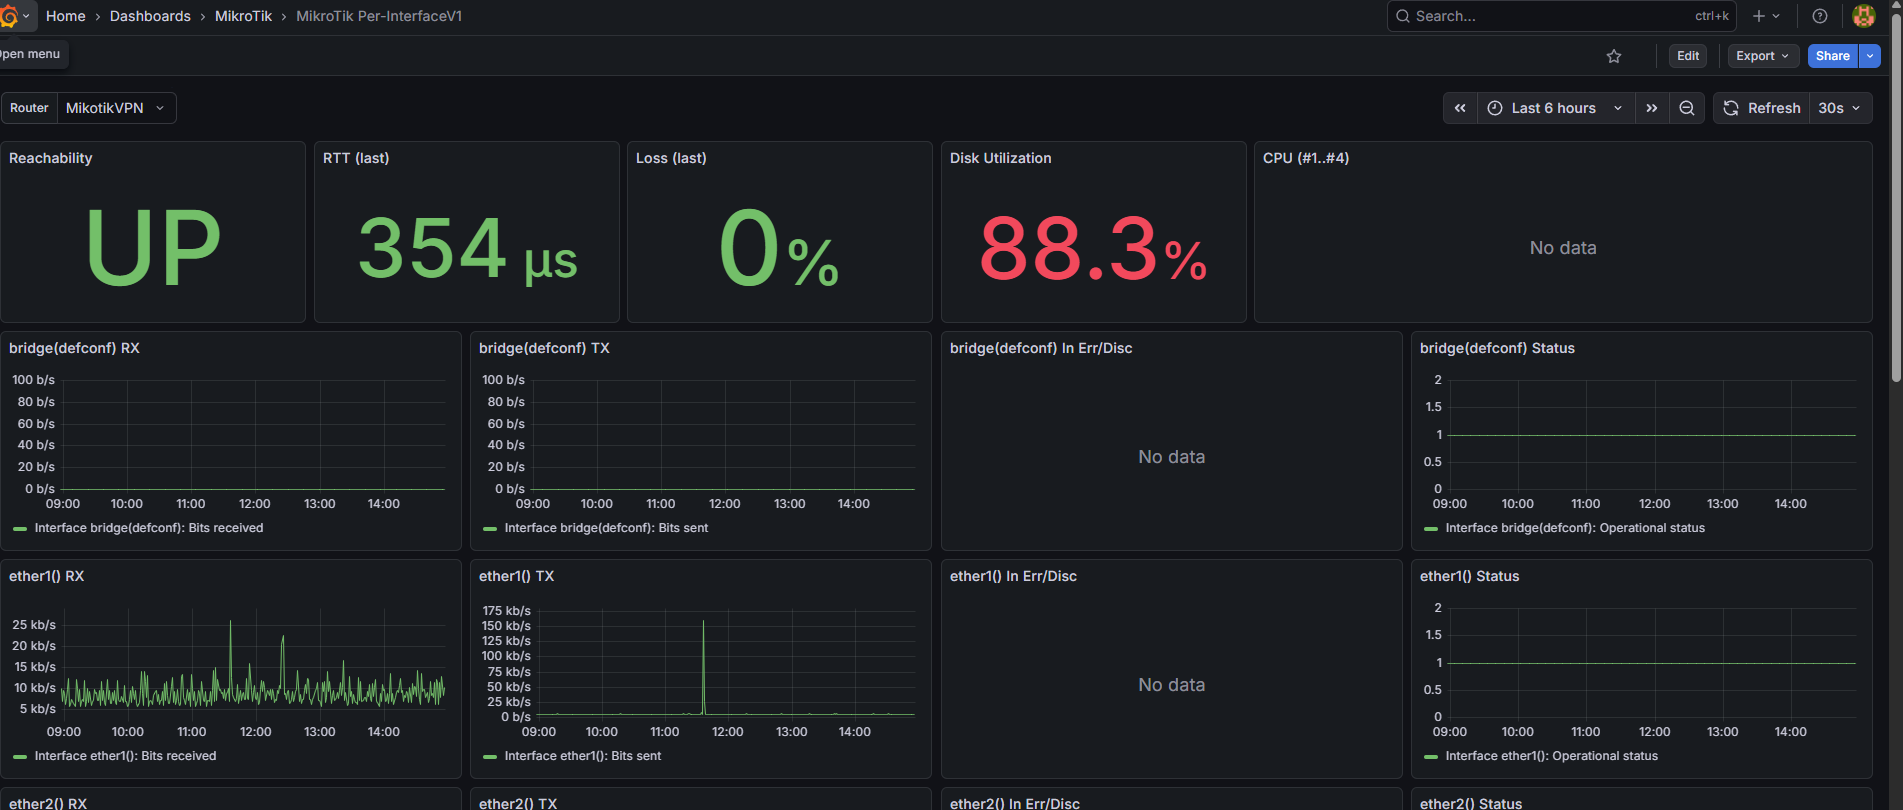Viewport: 1903px width, 810px height.
Task: Click the Grafana logo menu icon
Action: coord(10,16)
